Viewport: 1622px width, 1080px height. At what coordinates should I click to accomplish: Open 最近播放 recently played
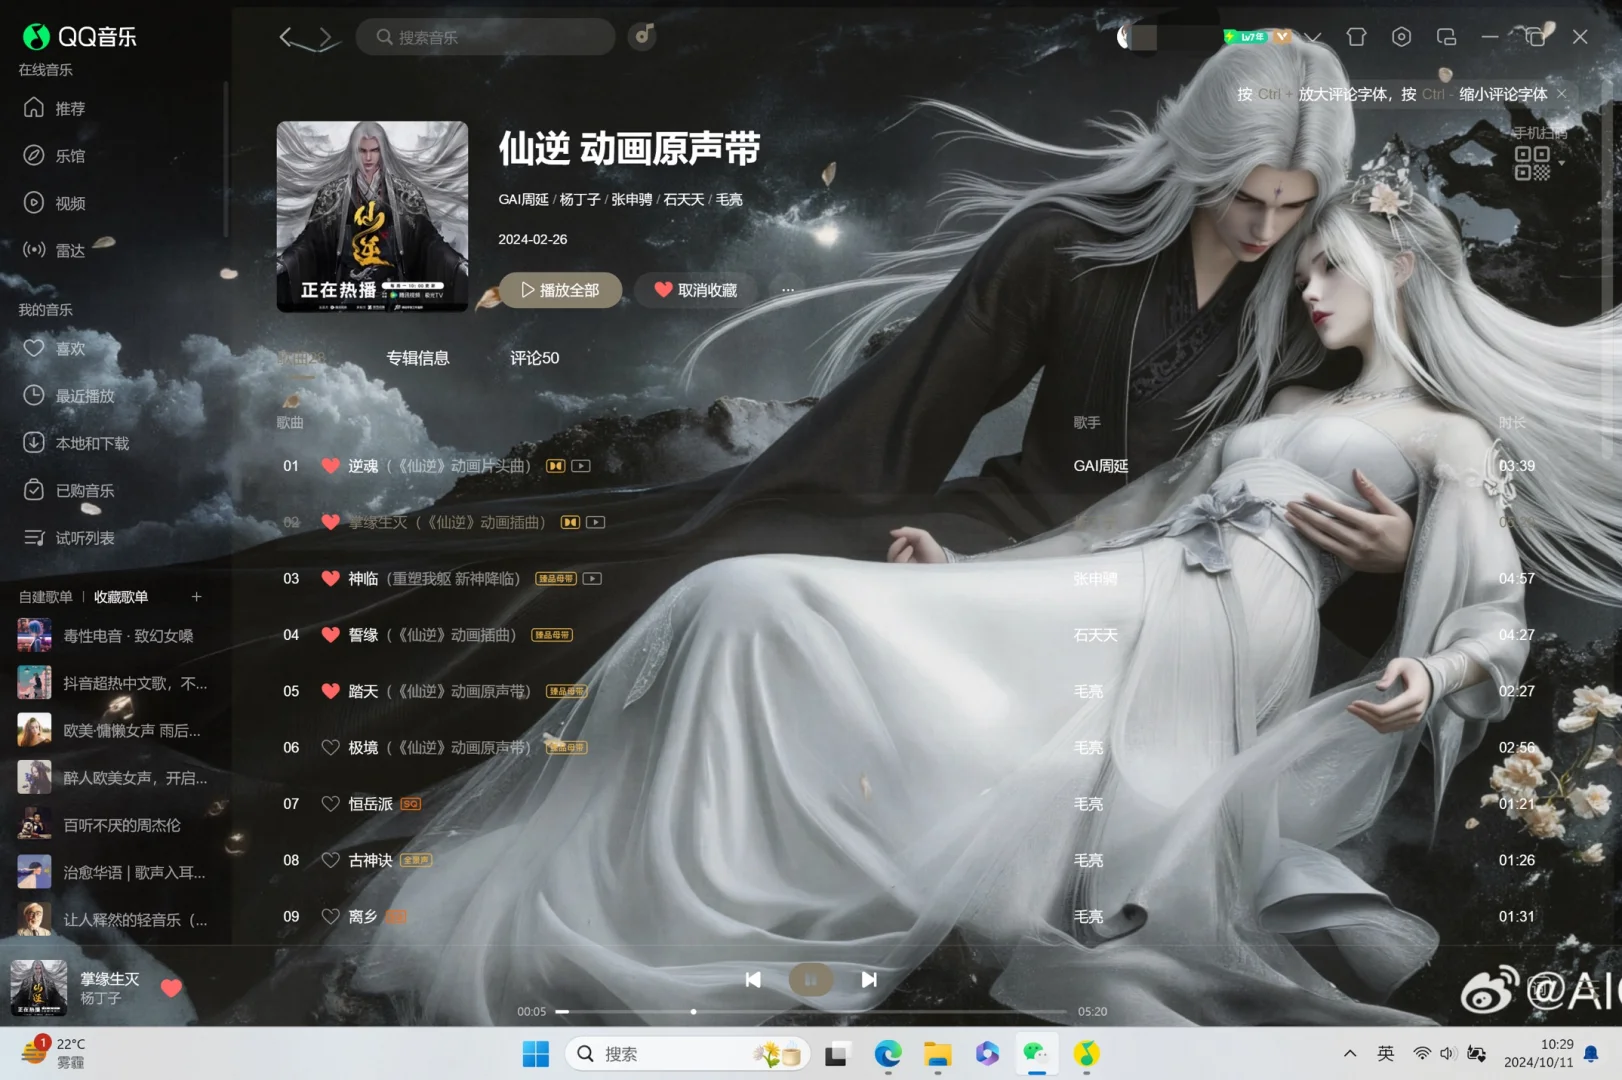pos(70,396)
